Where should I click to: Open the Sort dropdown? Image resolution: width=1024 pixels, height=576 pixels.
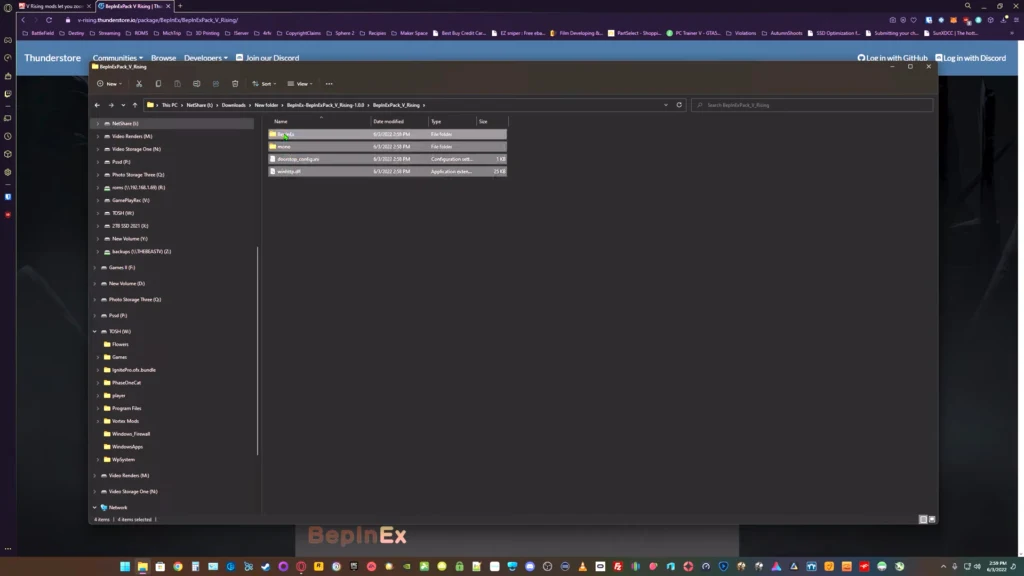tap(264, 84)
